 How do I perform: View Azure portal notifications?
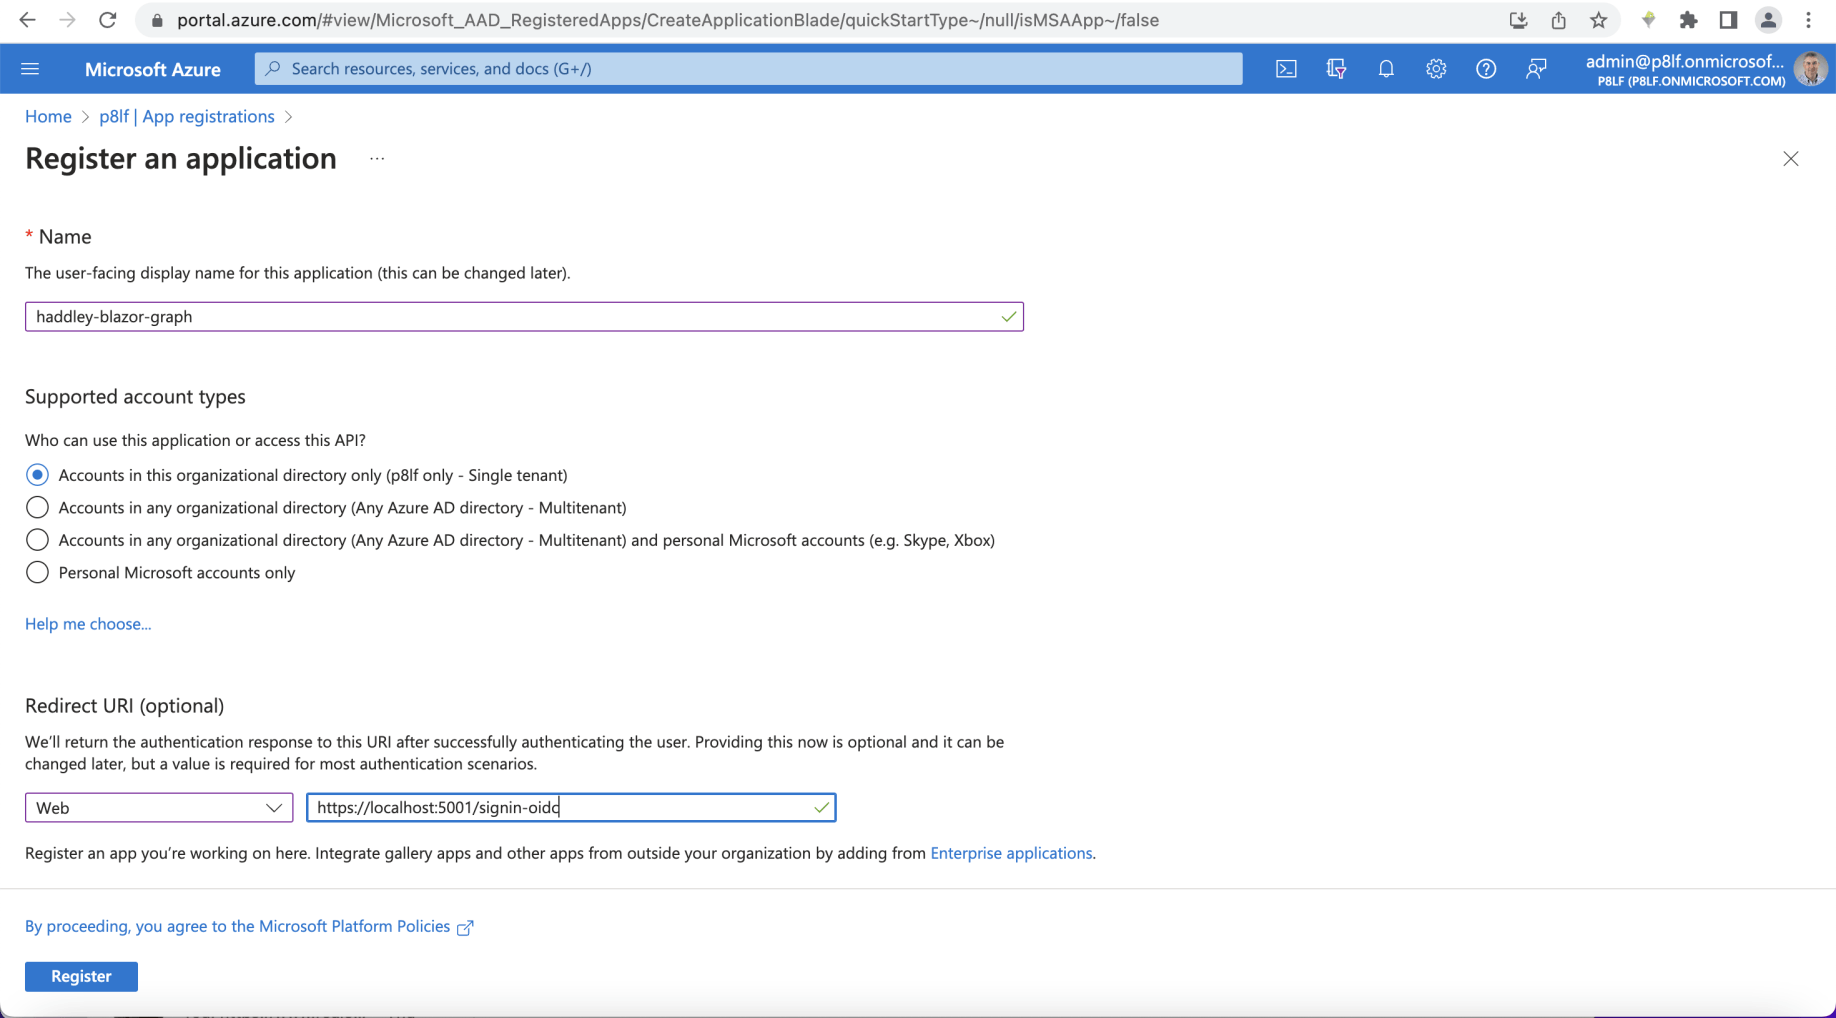[x=1386, y=68]
